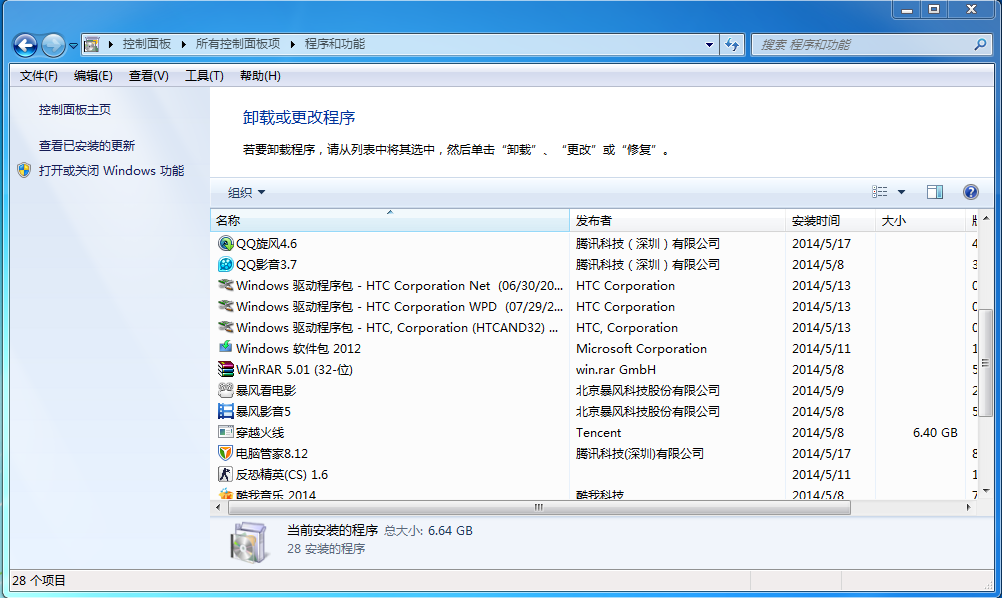Click the HTC Corporation Net driver package icon

(225, 285)
